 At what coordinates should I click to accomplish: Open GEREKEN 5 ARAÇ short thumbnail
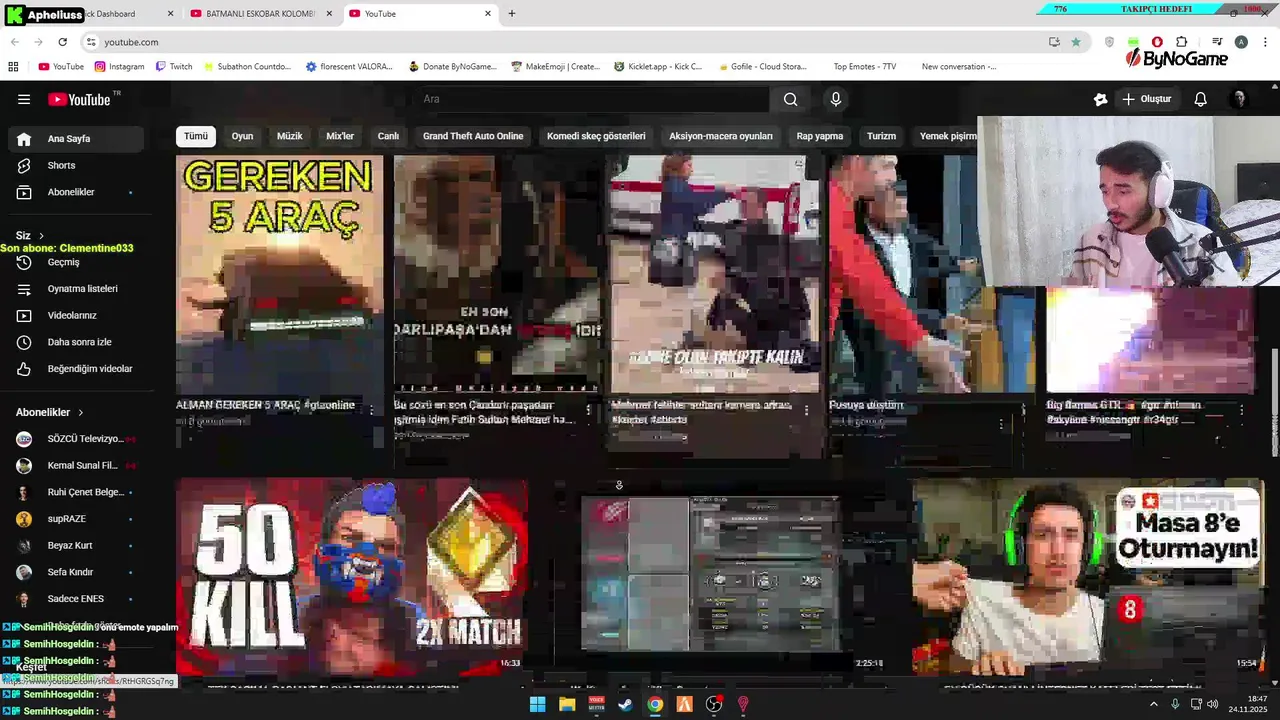click(280, 274)
